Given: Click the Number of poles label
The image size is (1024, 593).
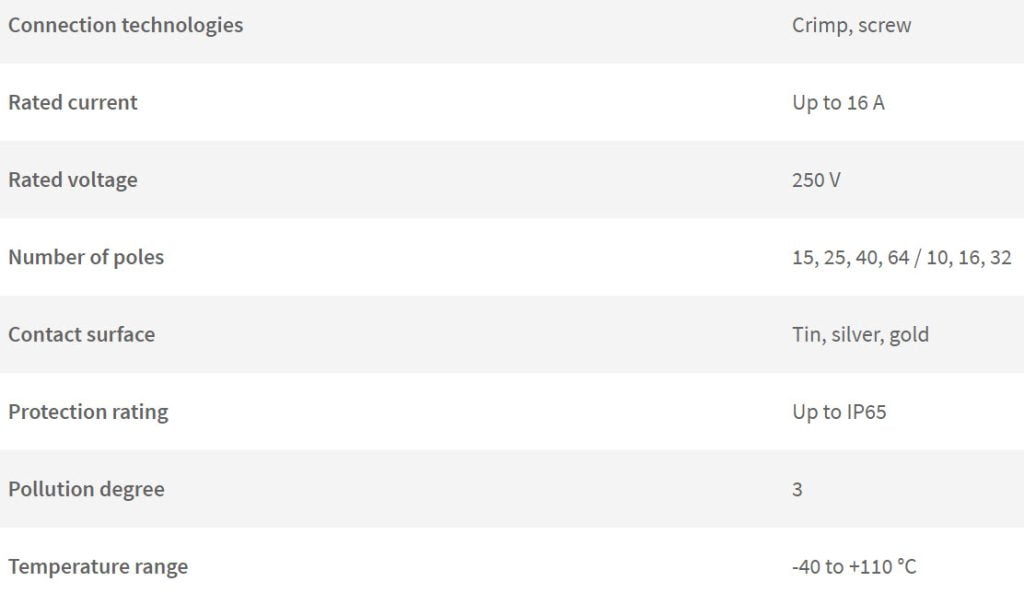Looking at the screenshot, I should (86, 257).
